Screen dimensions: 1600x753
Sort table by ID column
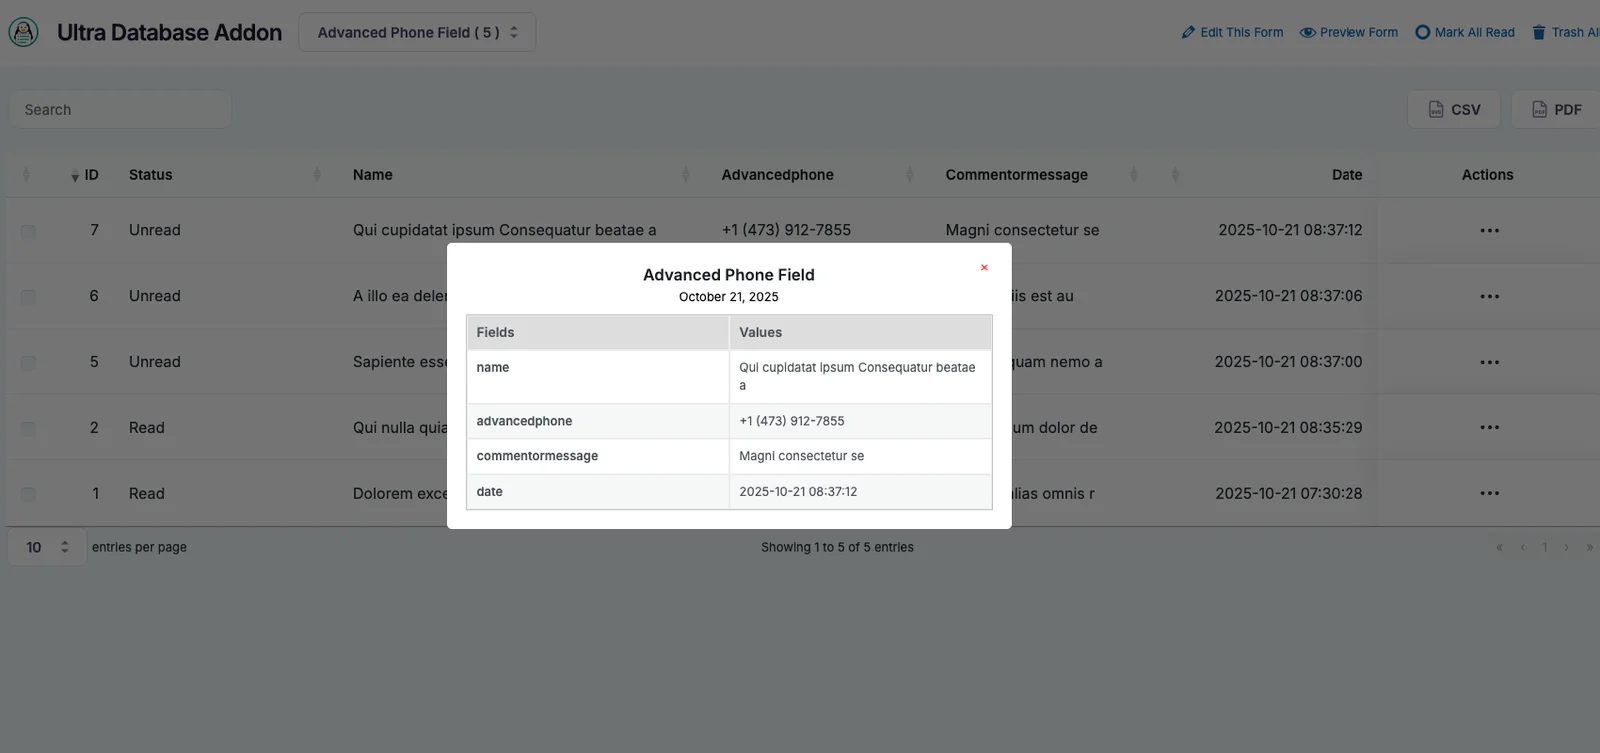point(90,175)
